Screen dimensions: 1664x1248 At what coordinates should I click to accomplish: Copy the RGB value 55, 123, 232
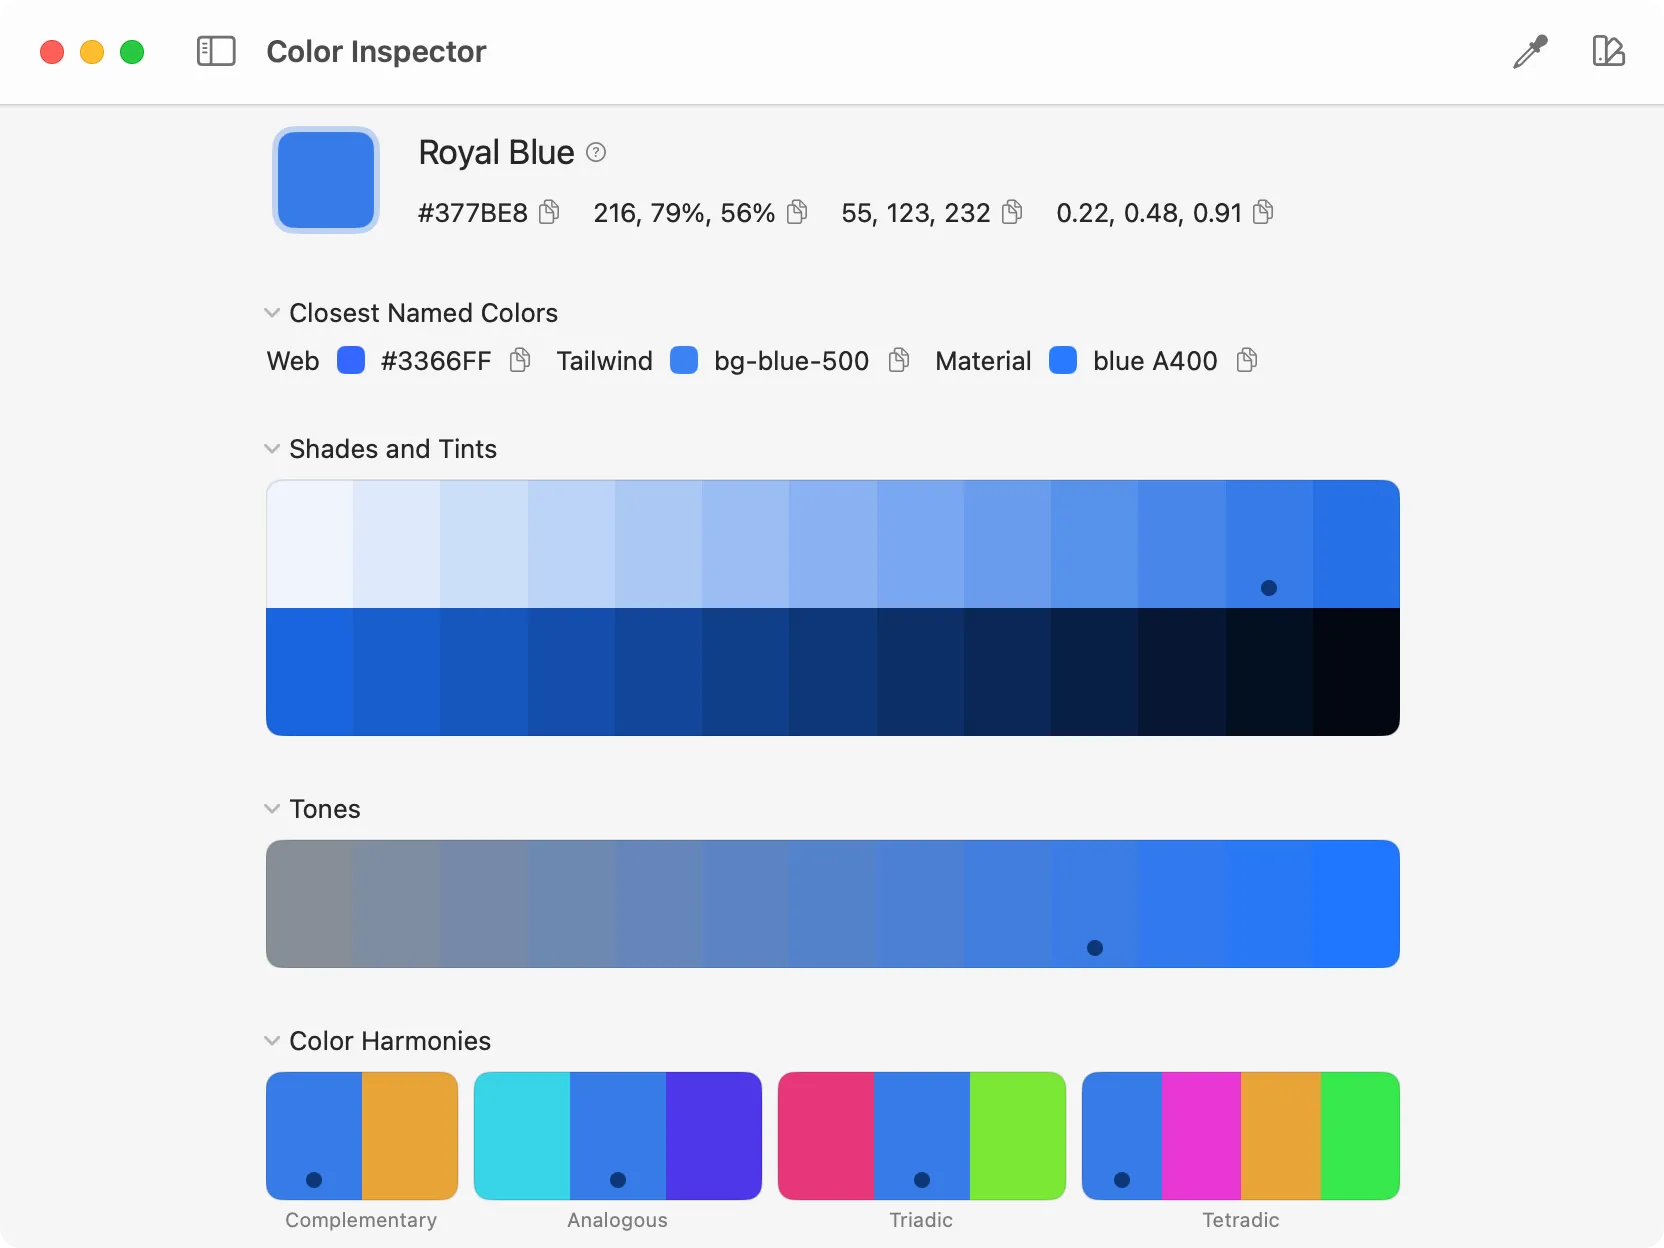coord(1012,212)
